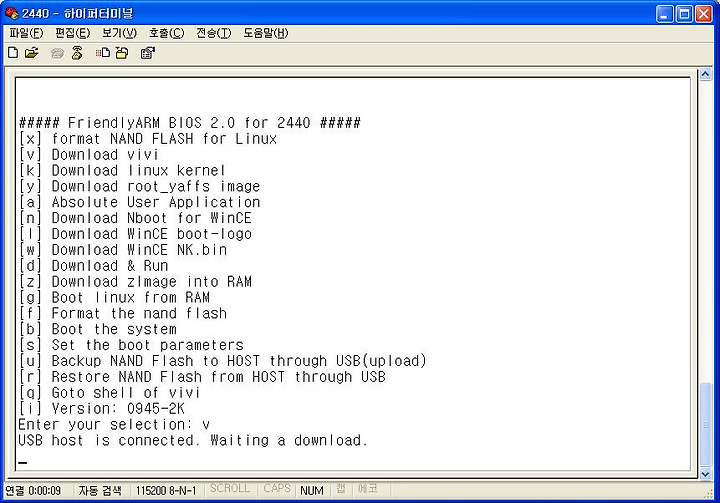This screenshot has width=720, height=503.
Task: Click the '[d] Download & Run' line
Action: point(93,266)
